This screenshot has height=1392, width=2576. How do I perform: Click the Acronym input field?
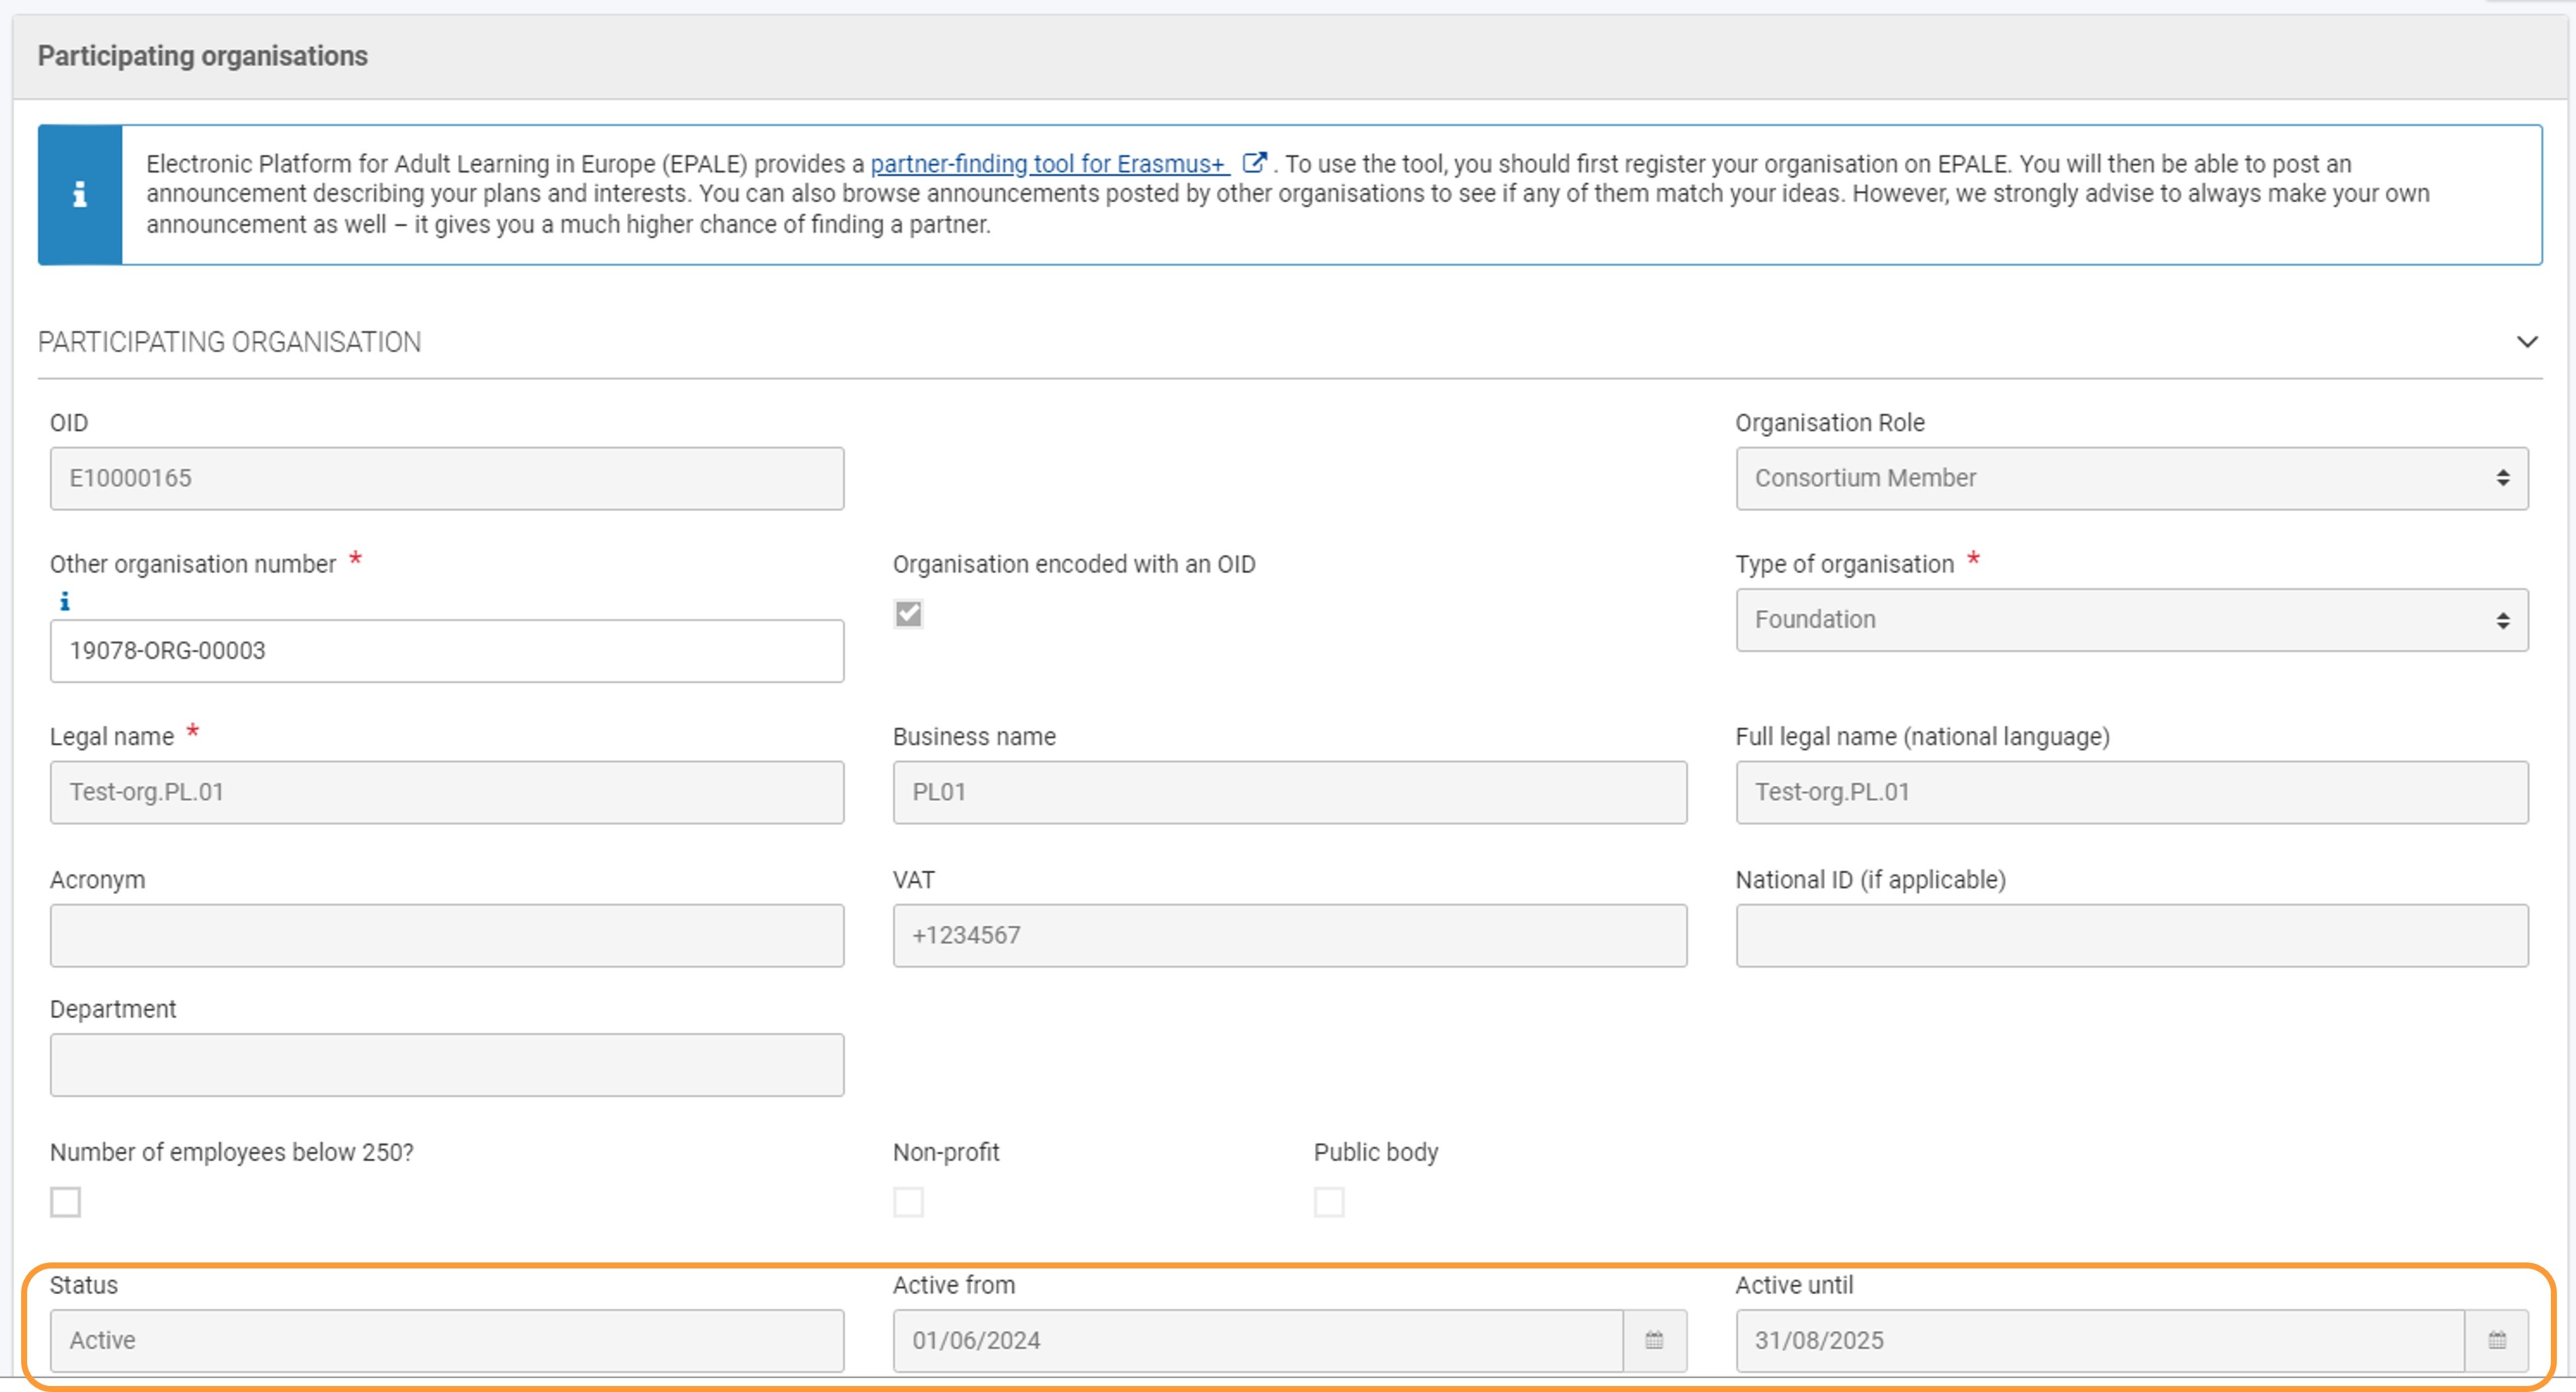click(x=446, y=936)
